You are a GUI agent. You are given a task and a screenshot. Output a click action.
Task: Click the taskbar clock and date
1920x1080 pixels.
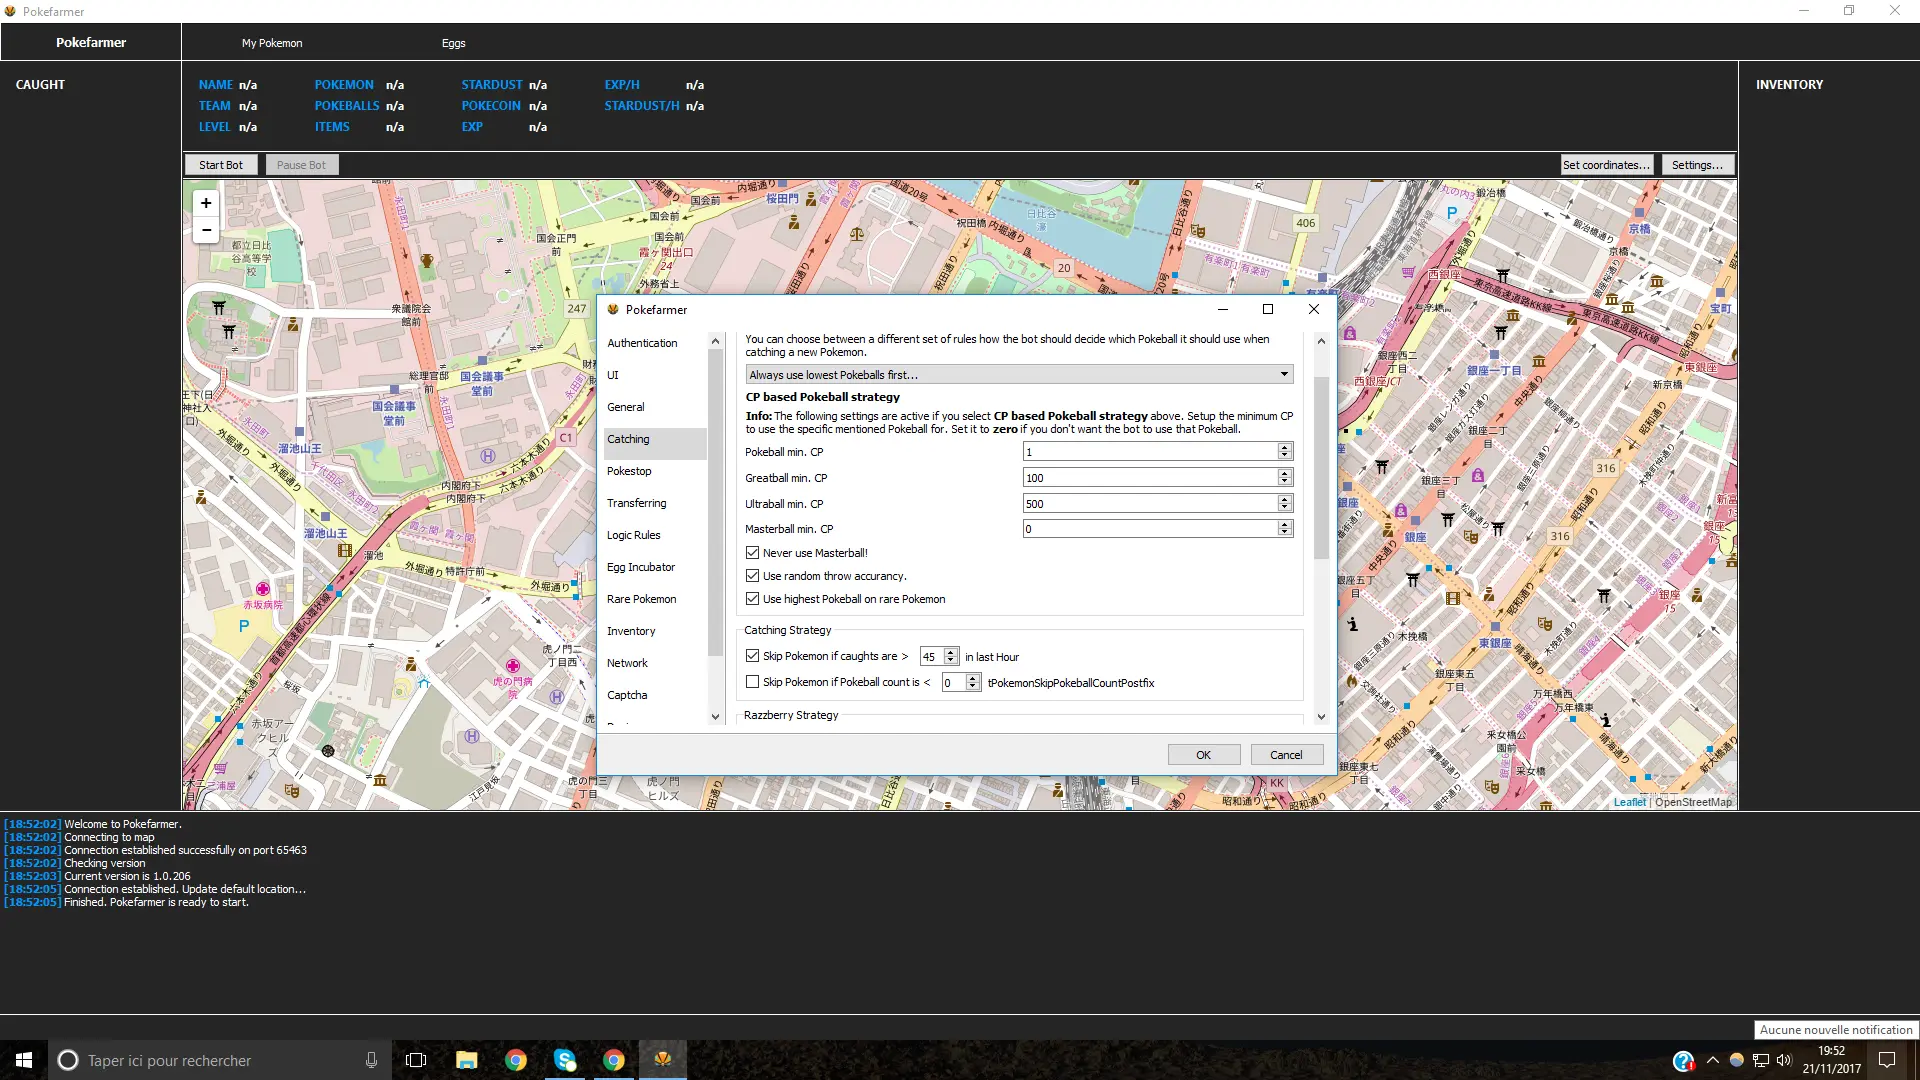pos(1832,1060)
